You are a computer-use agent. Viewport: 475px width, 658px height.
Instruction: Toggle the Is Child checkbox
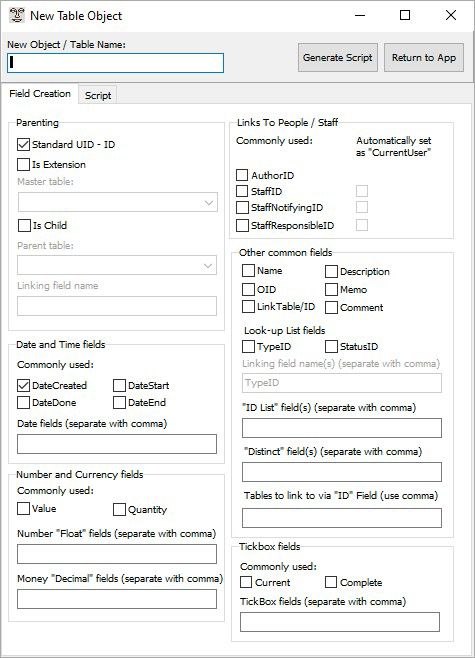(24, 225)
